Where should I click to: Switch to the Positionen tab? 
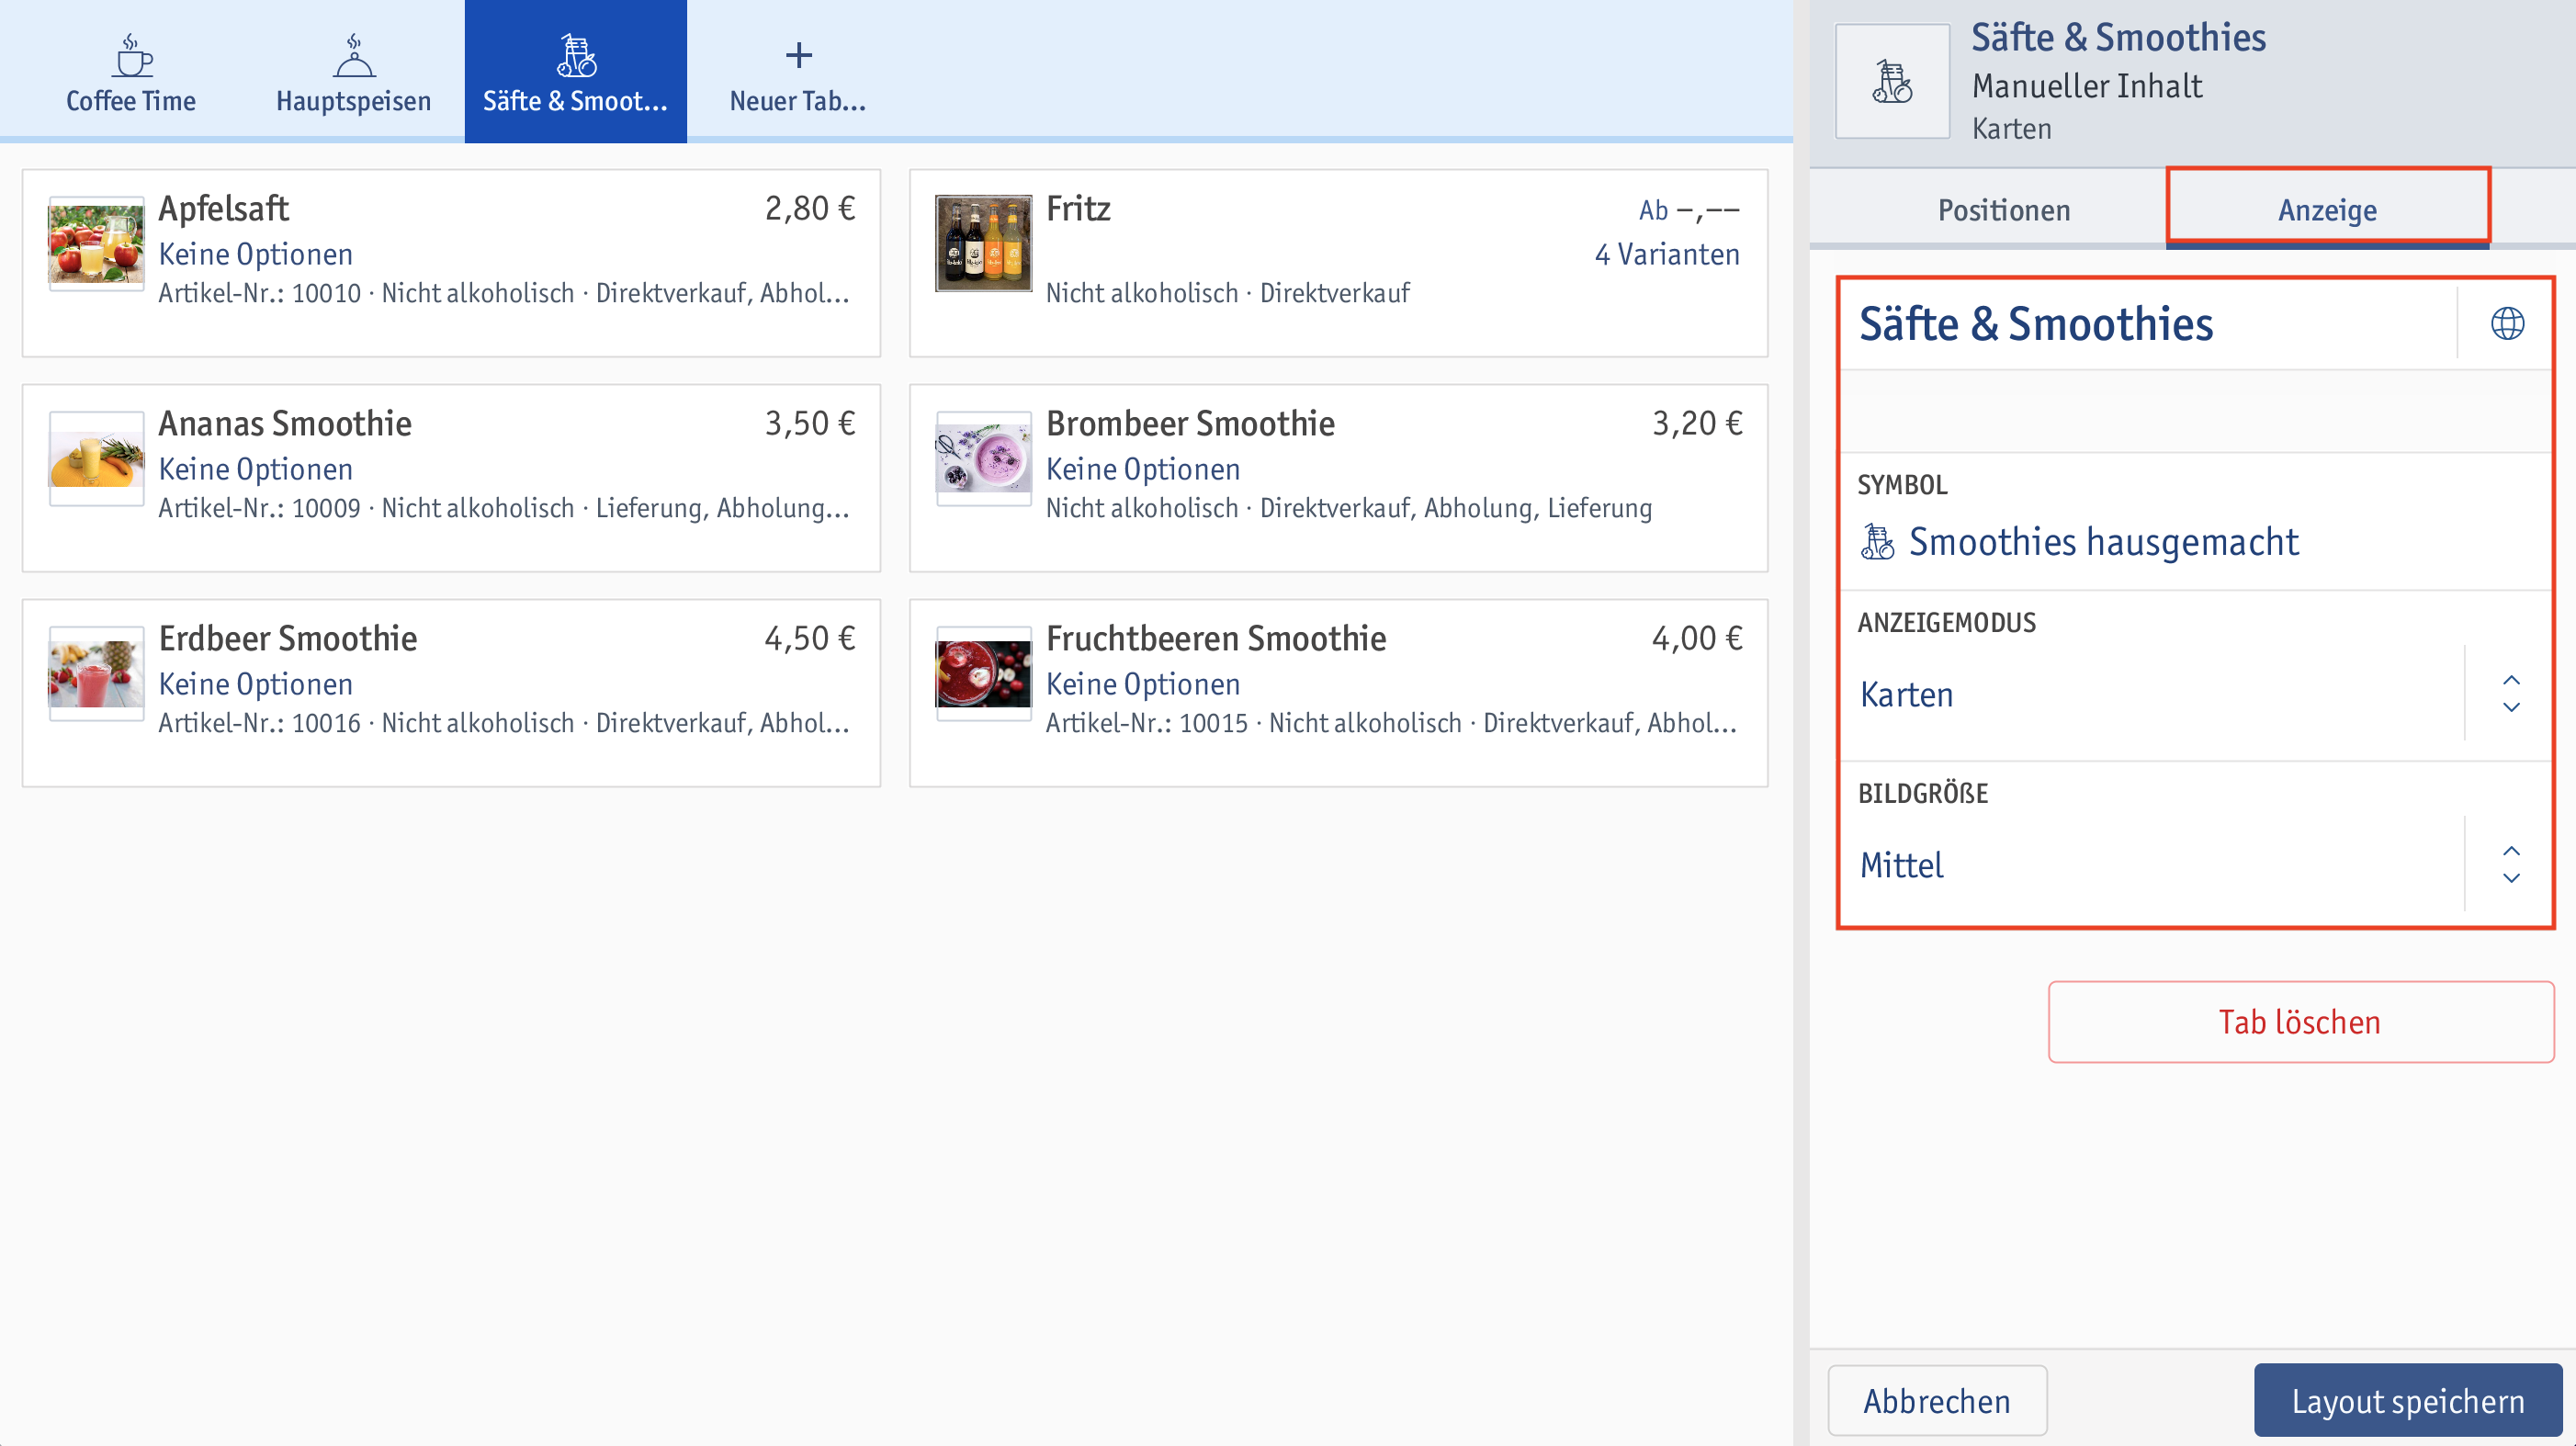[2001, 210]
